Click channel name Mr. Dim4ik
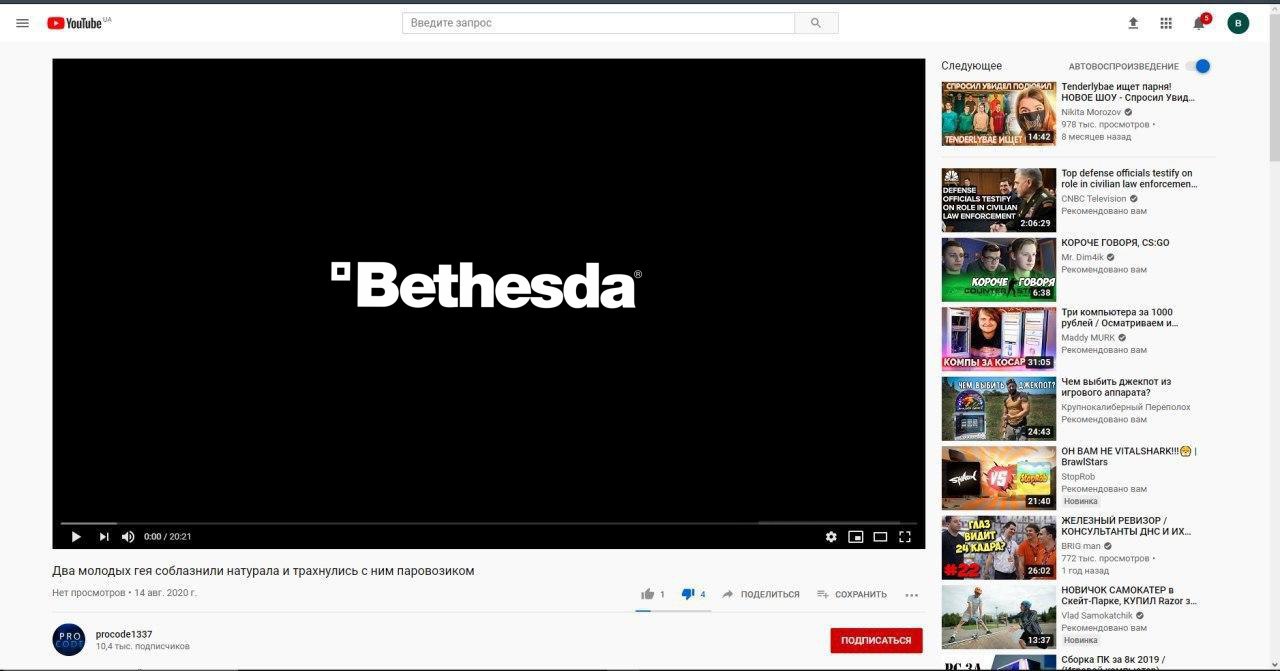Viewport: 1280px width, 671px height. (1083, 258)
